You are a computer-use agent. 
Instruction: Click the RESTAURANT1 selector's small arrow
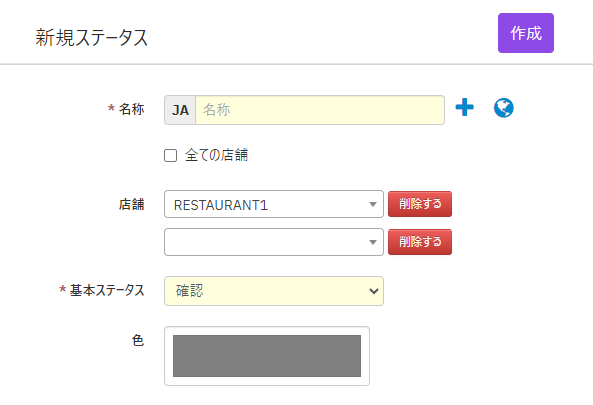pyautogui.click(x=373, y=205)
